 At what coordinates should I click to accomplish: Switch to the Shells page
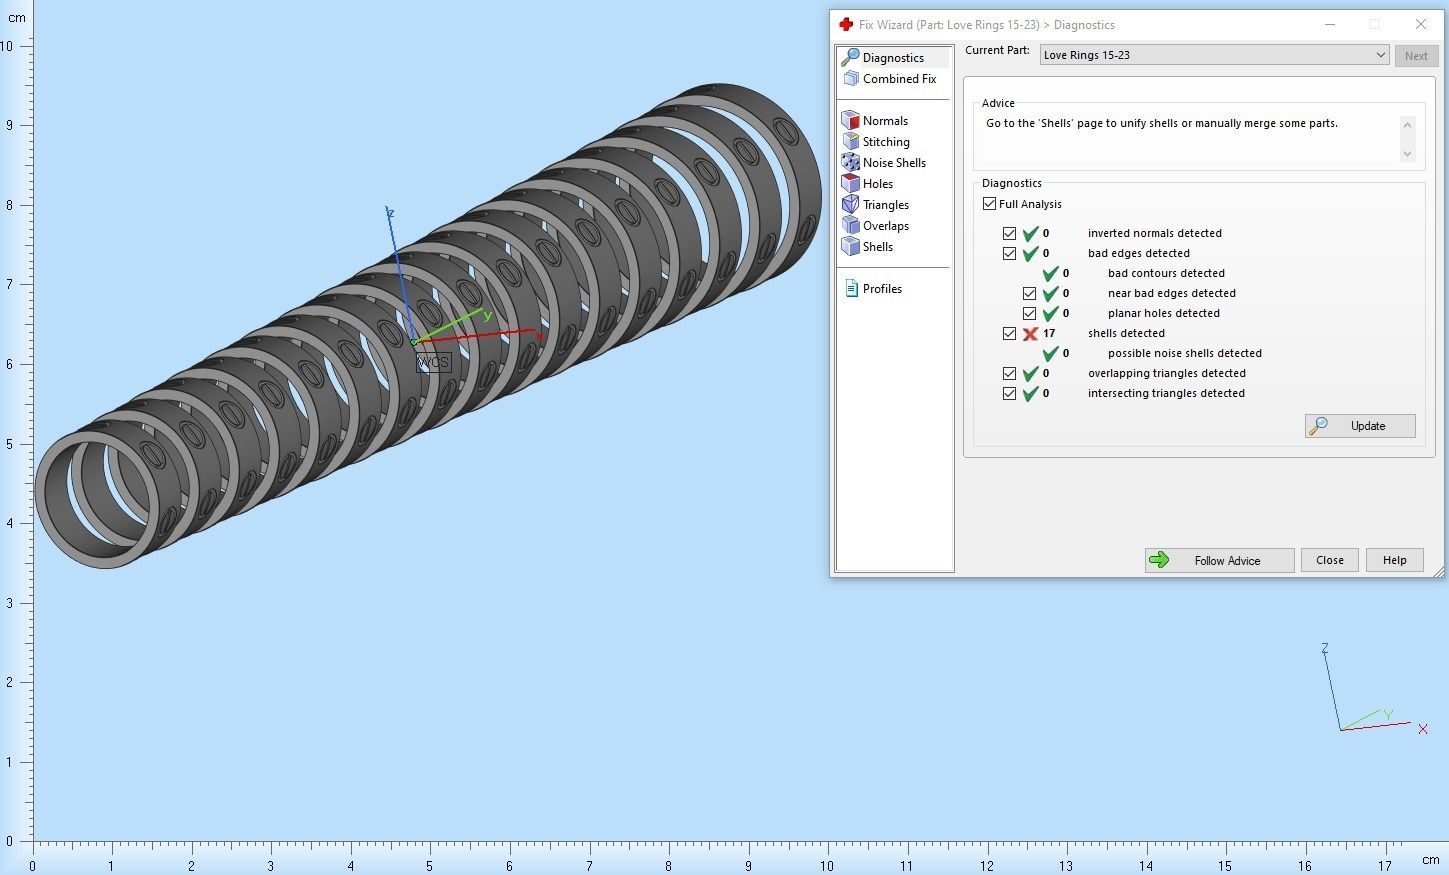click(877, 247)
